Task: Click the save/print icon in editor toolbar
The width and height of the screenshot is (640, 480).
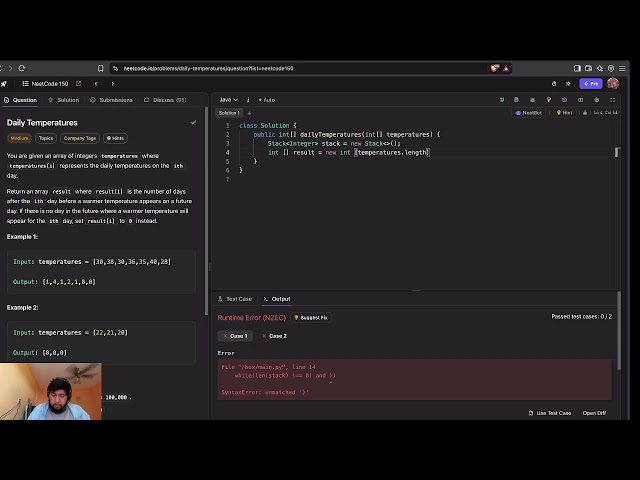Action: pos(516,100)
